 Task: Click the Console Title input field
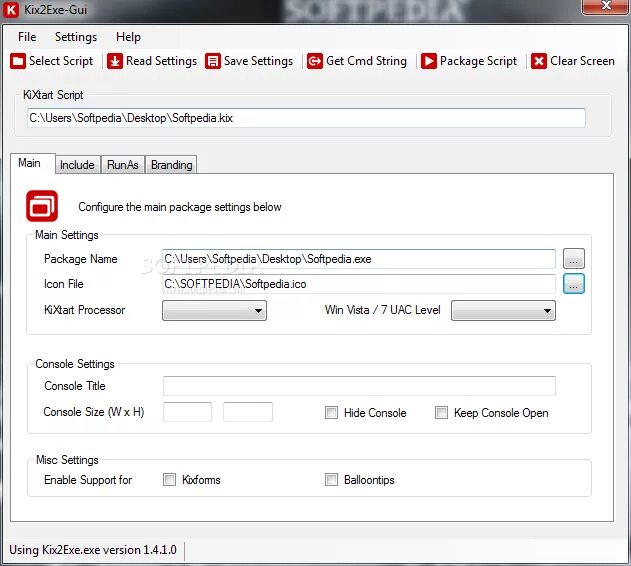(x=359, y=386)
